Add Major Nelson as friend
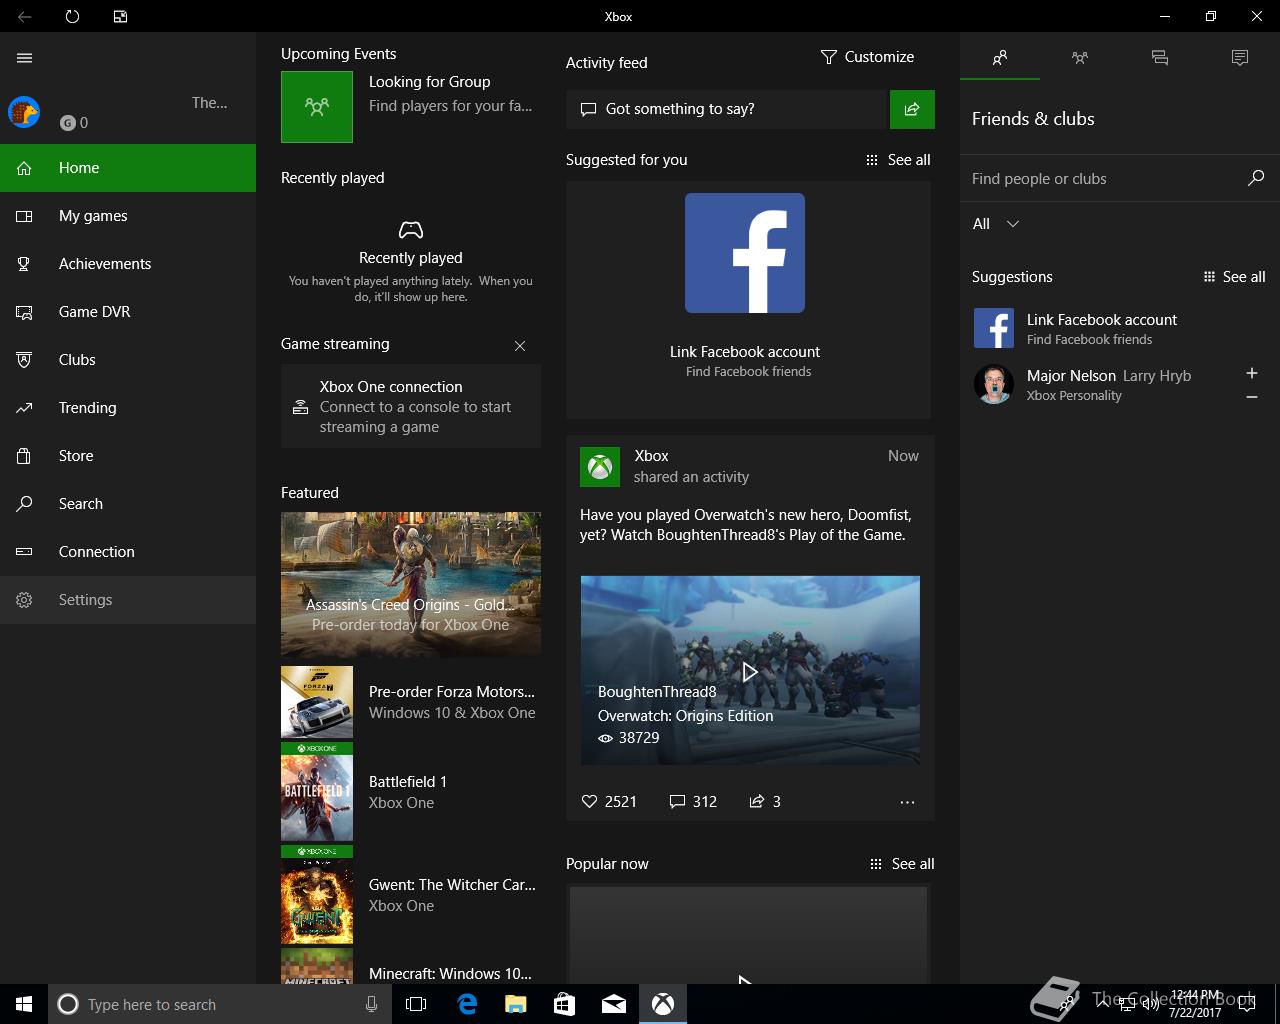 pos(1252,373)
